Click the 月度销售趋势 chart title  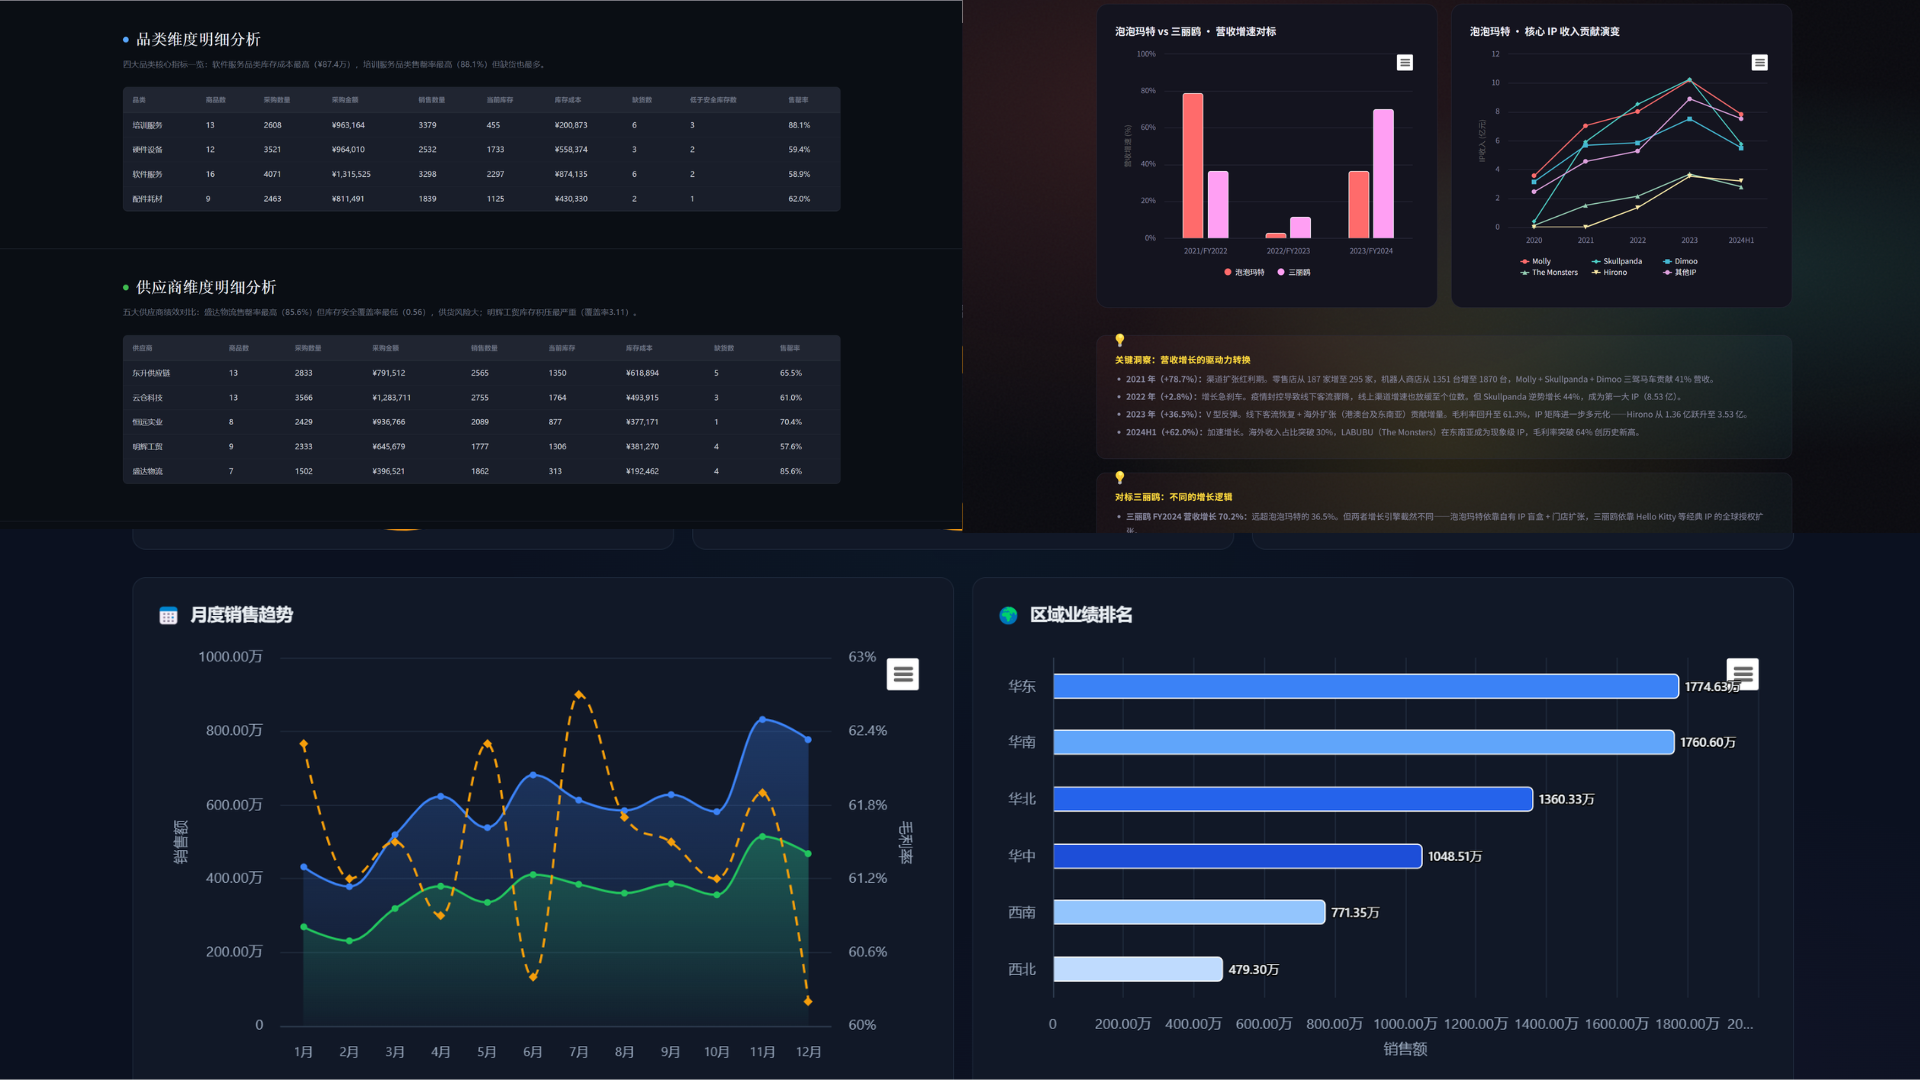pos(241,615)
